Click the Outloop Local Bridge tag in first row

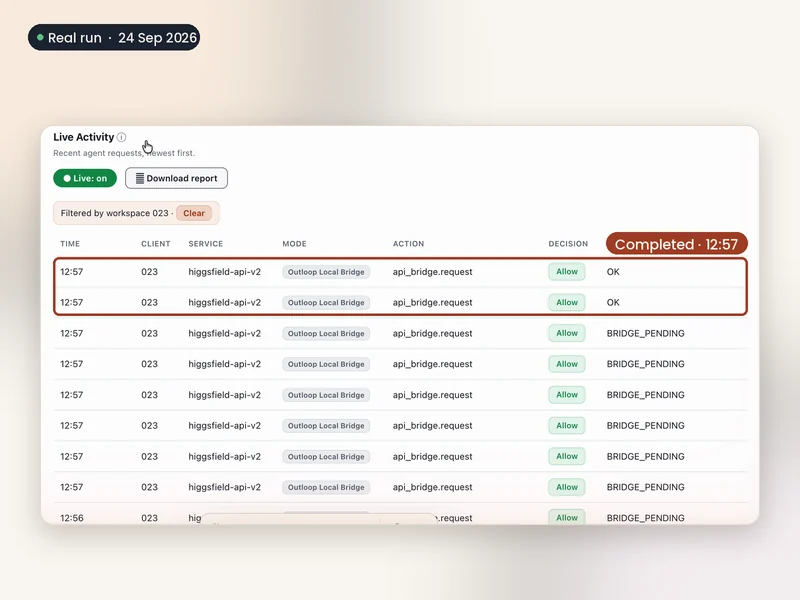pos(326,272)
